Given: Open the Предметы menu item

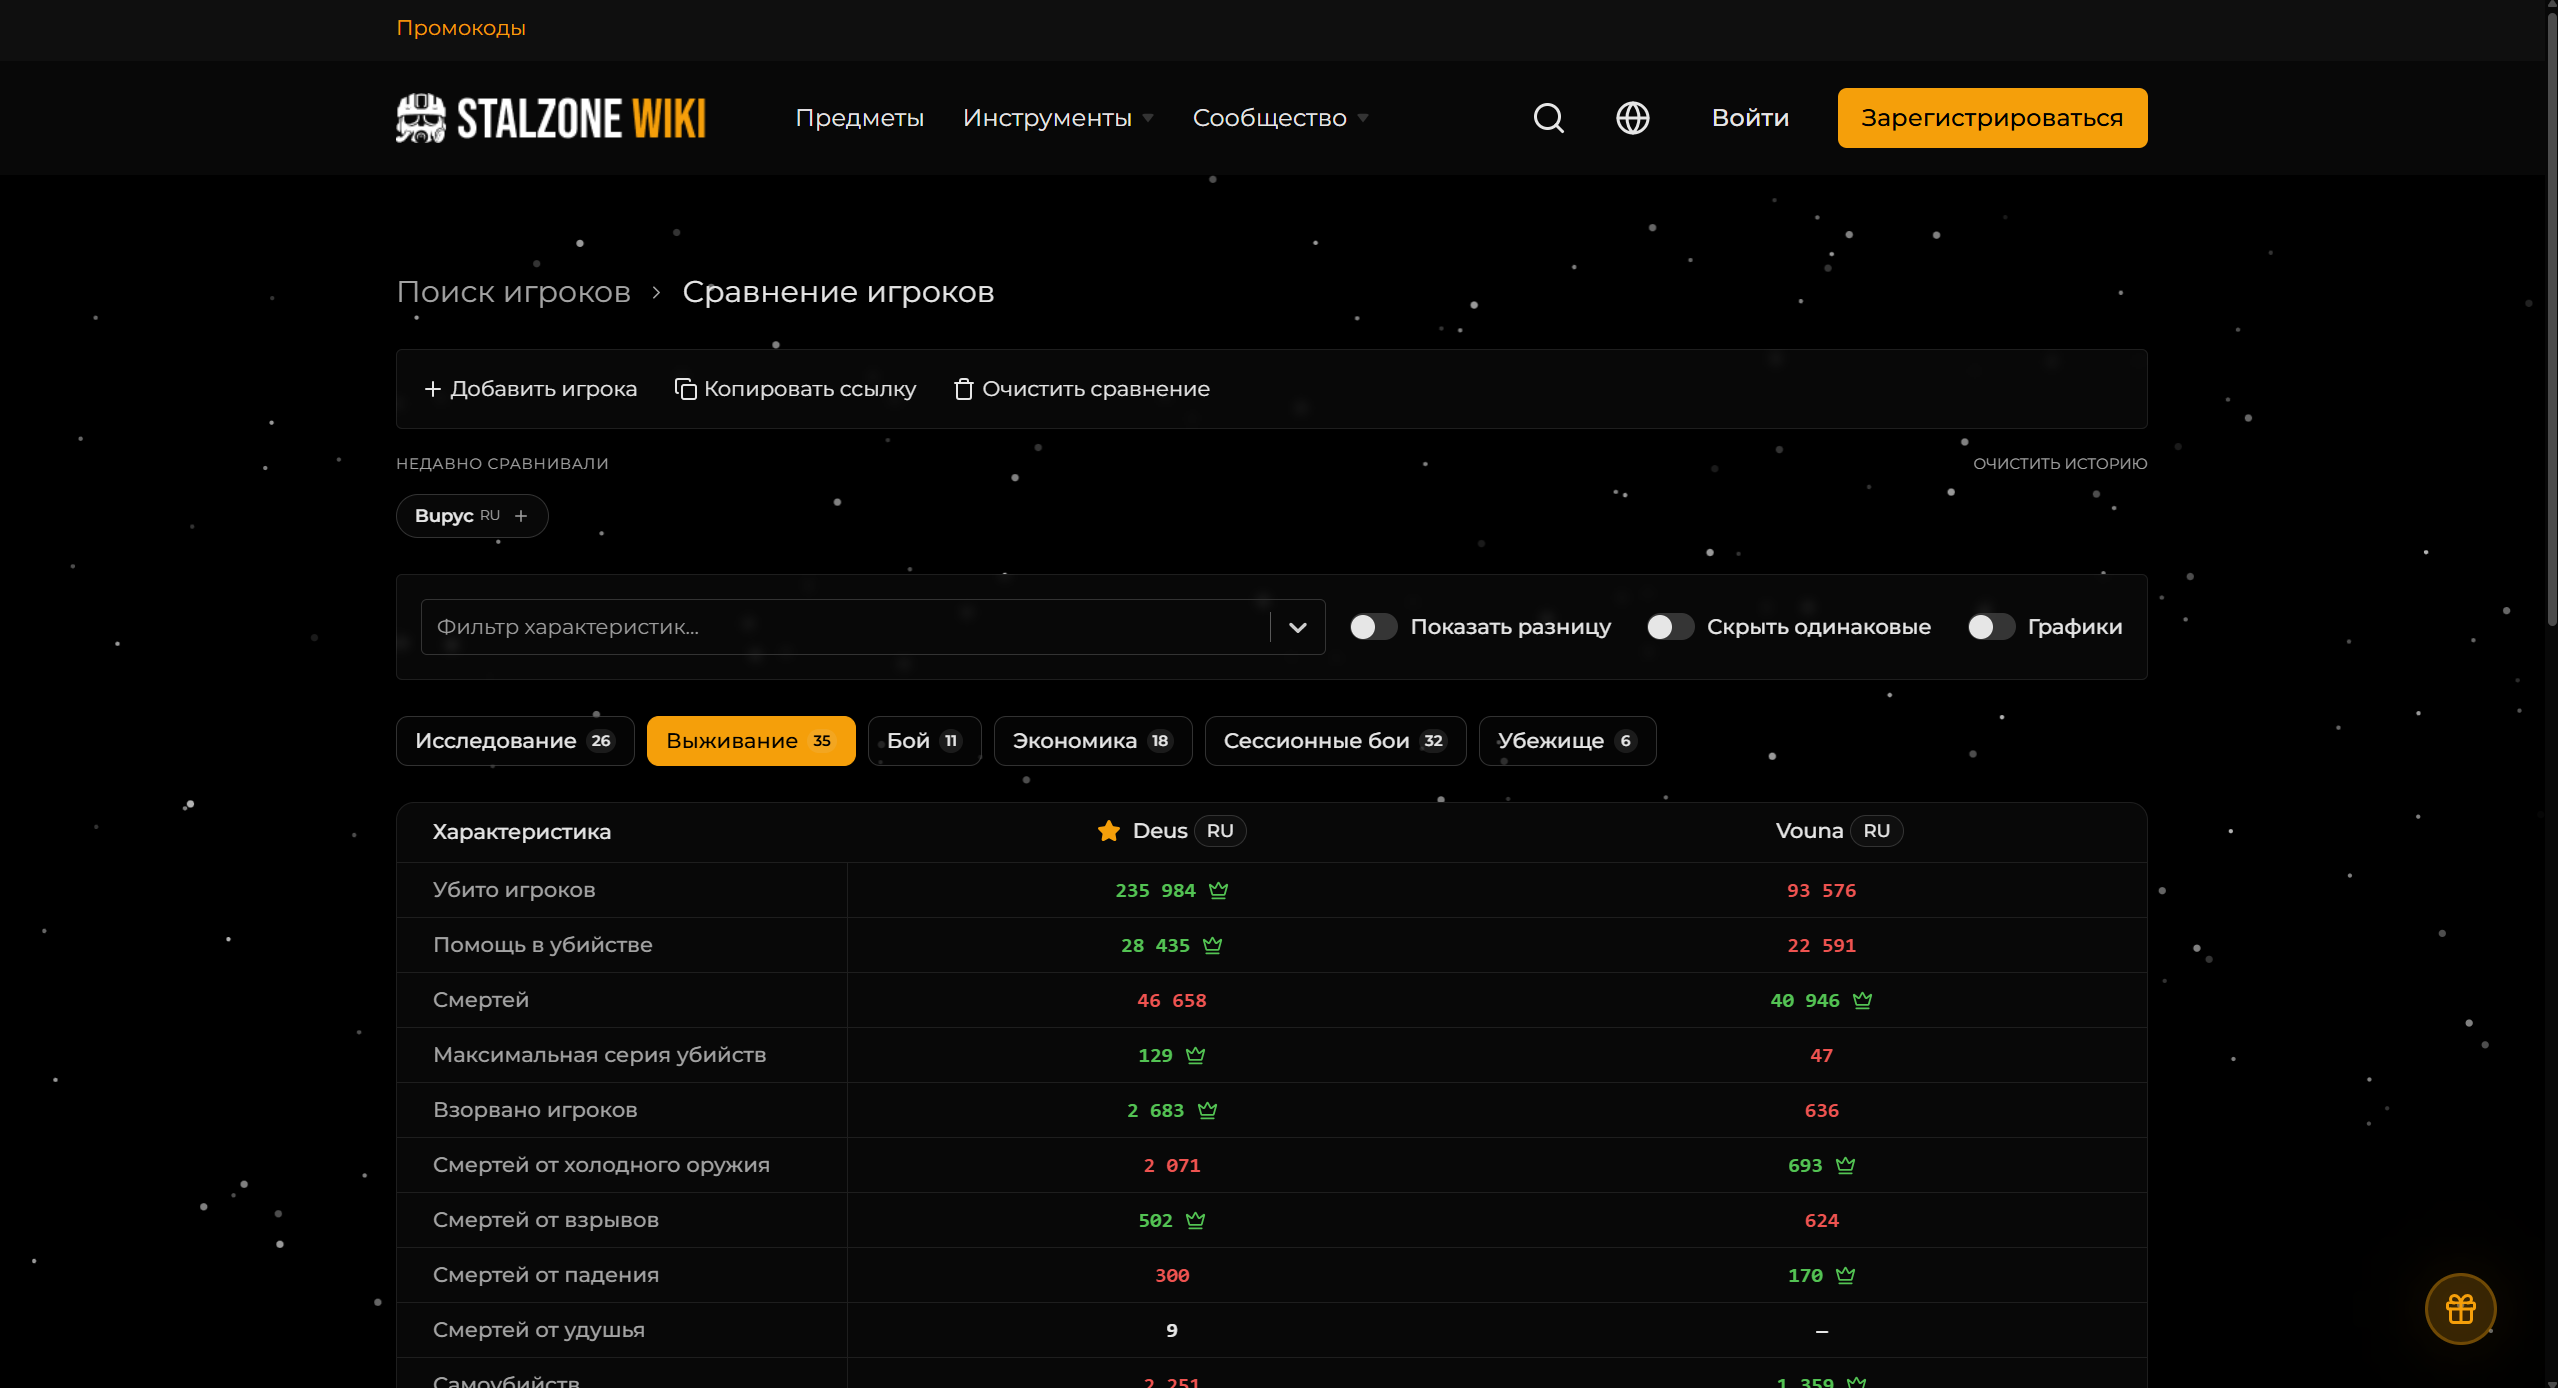Looking at the screenshot, I should tap(859, 118).
